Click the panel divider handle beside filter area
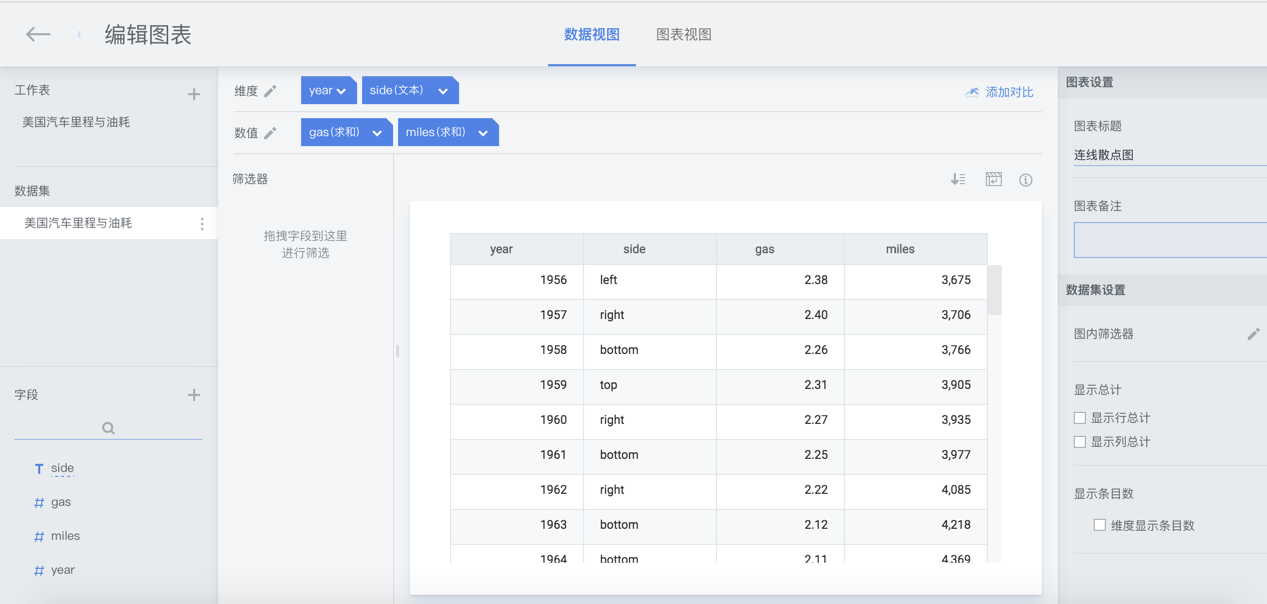This screenshot has width=1267, height=604. (397, 351)
